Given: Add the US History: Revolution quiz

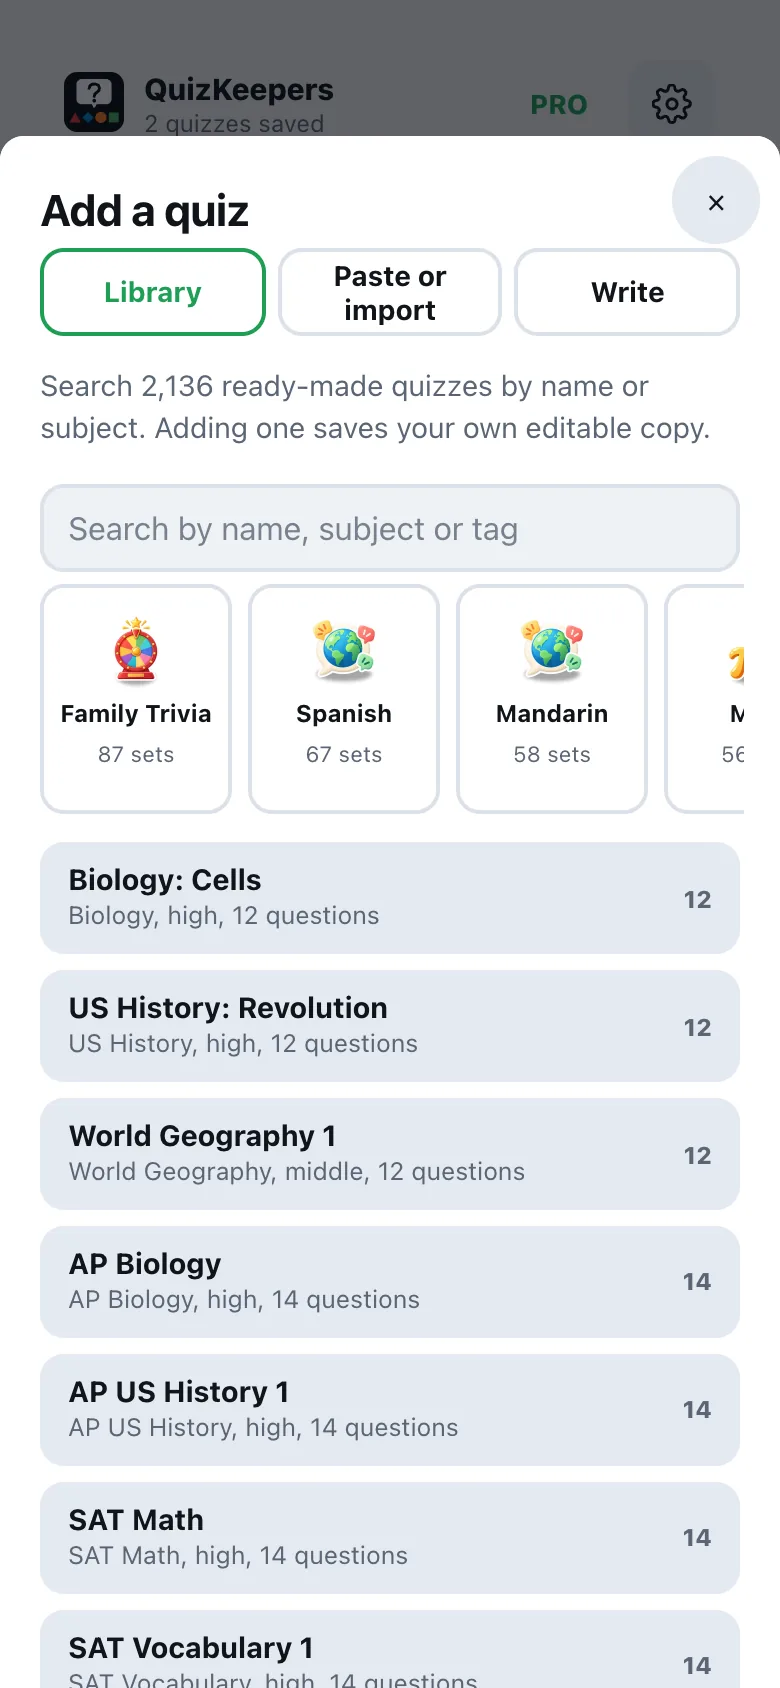Looking at the screenshot, I should coord(390,1026).
